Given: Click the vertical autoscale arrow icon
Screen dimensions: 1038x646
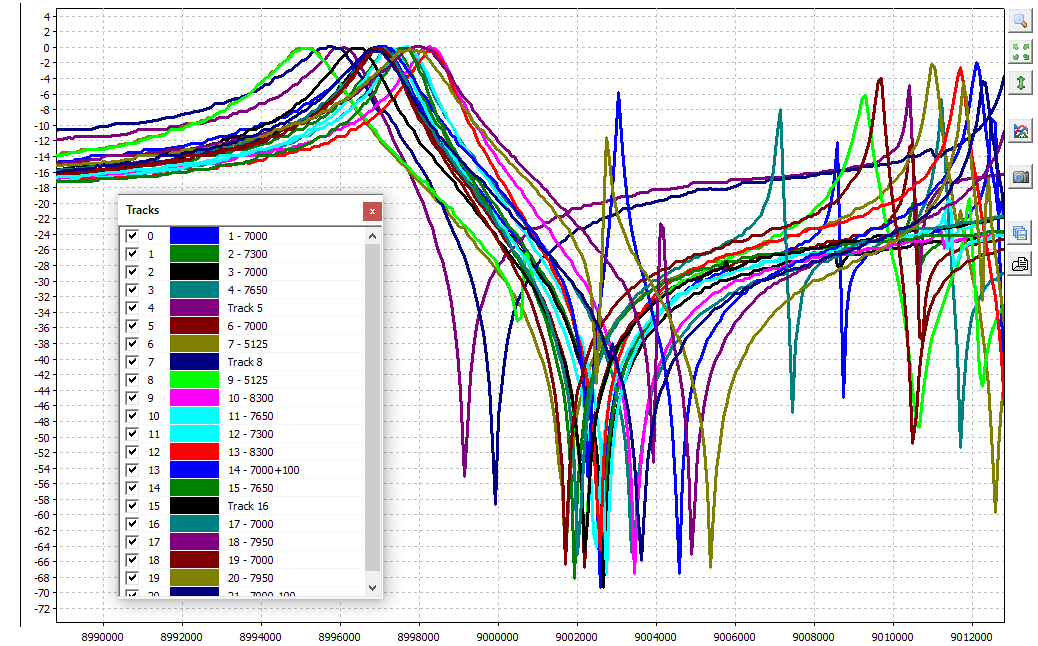Looking at the screenshot, I should click(x=1020, y=82).
